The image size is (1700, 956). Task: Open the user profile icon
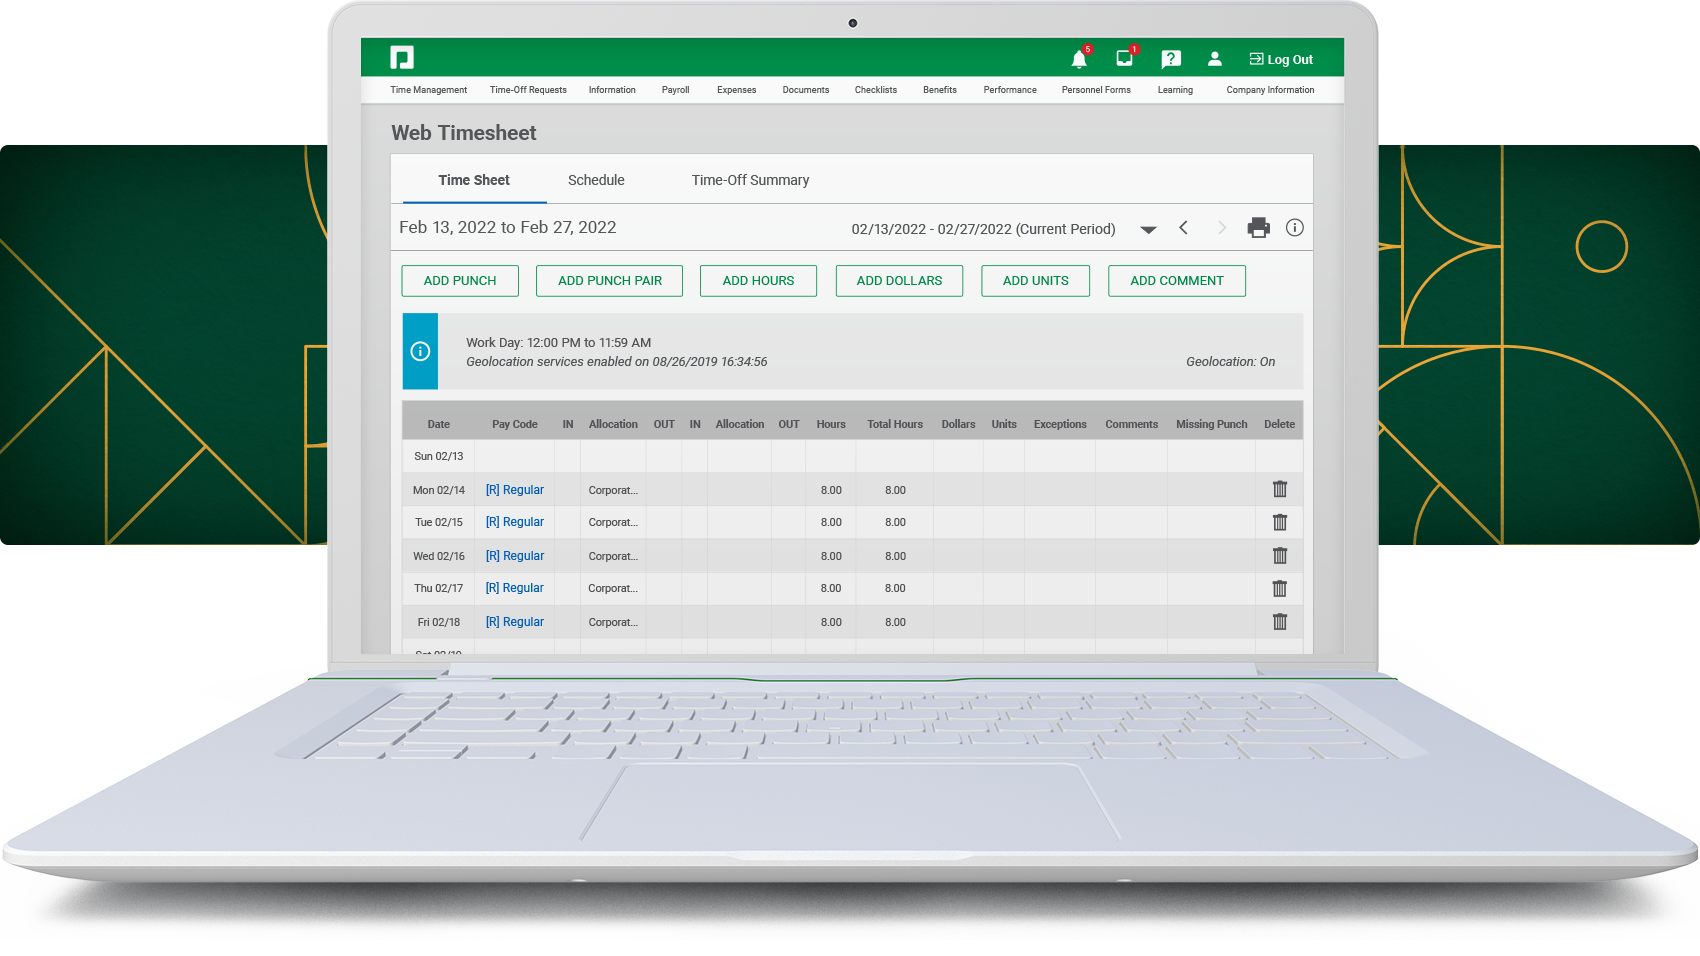(1215, 59)
